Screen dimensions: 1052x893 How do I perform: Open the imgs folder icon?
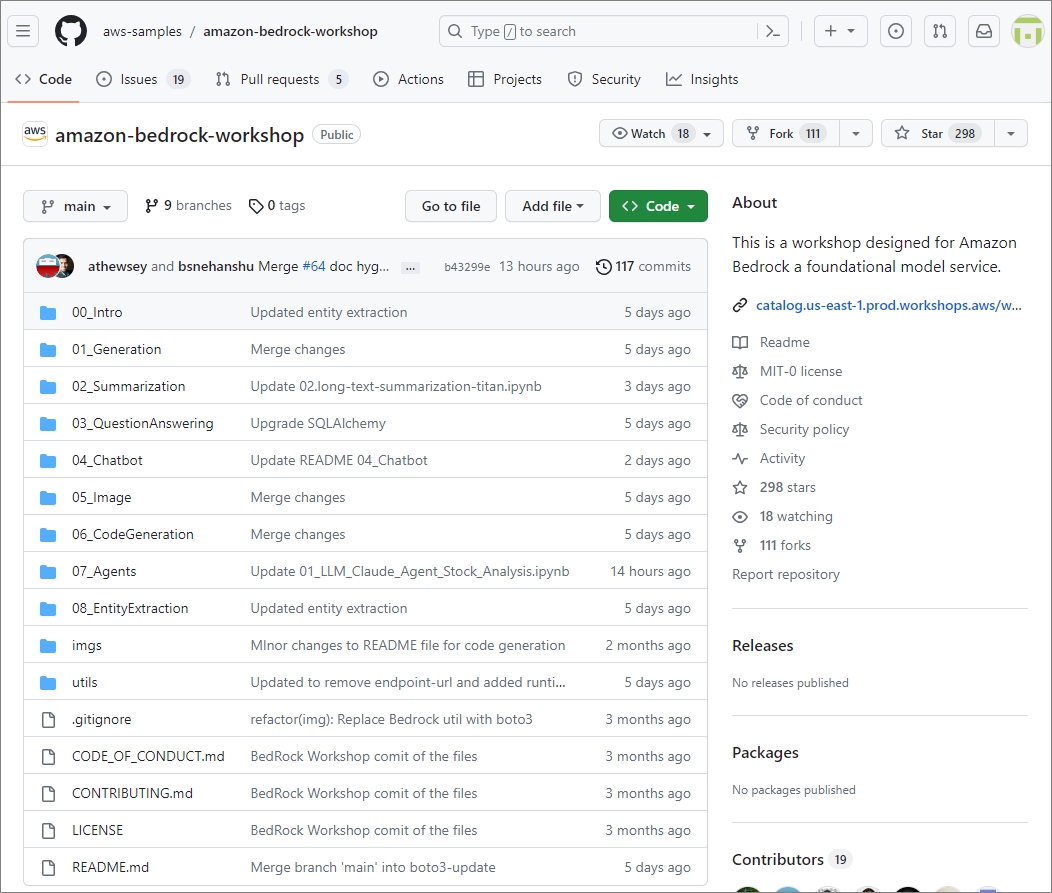(x=48, y=645)
